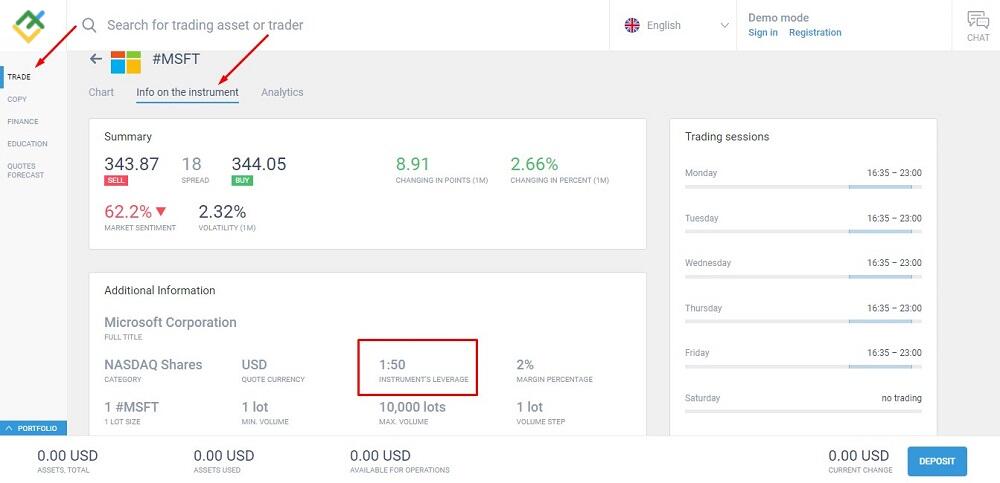
Task: Click the Friday trading session bar
Action: [x=803, y=366]
